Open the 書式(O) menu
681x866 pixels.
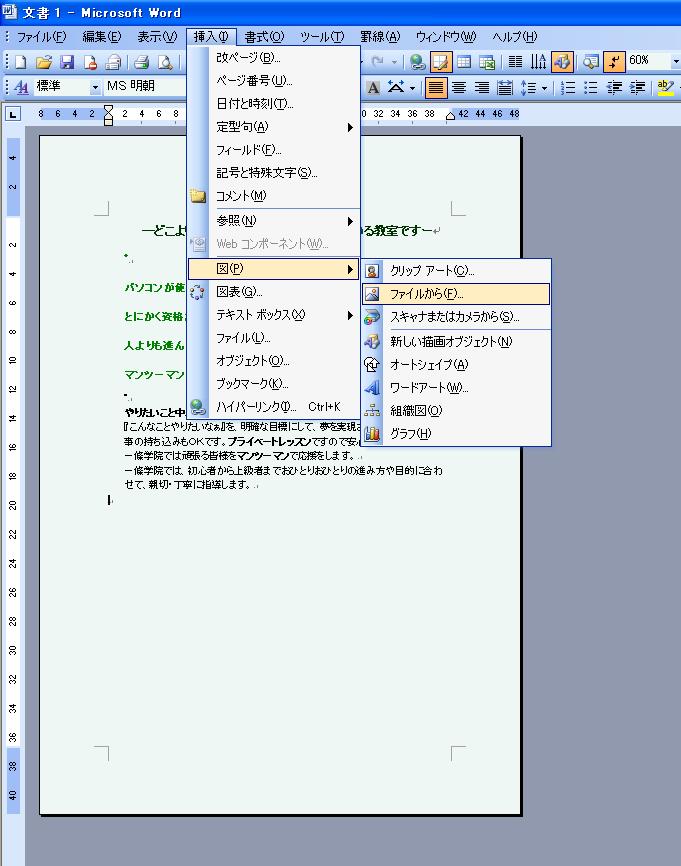click(264, 37)
